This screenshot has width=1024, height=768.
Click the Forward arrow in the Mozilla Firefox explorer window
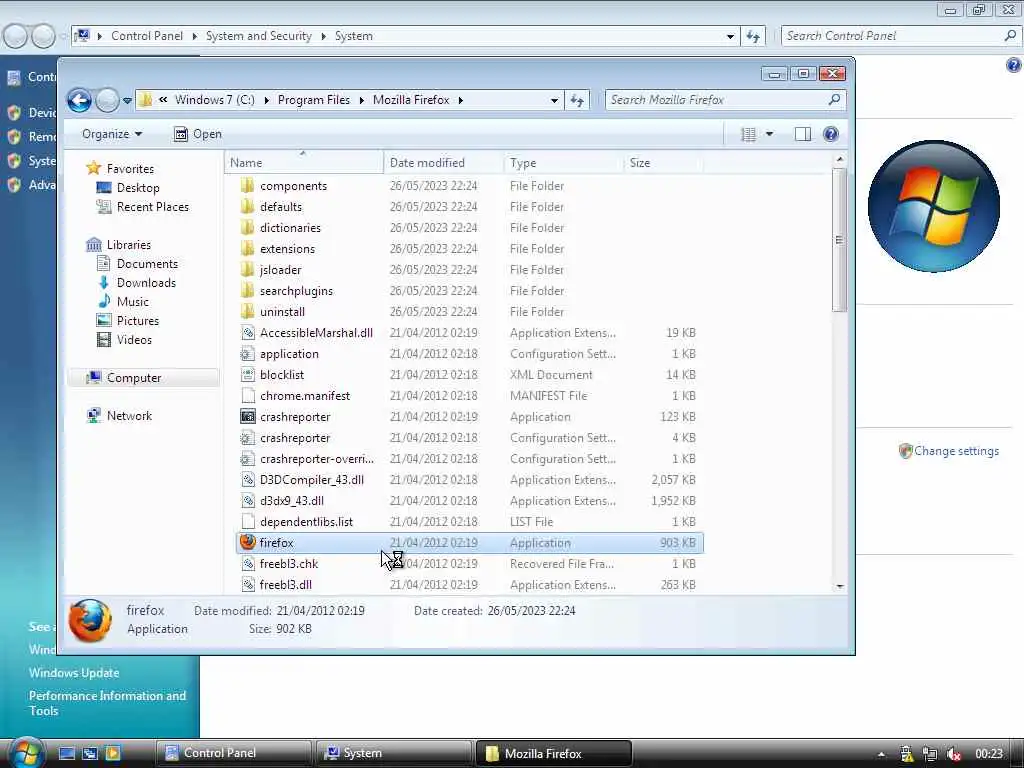107,101
